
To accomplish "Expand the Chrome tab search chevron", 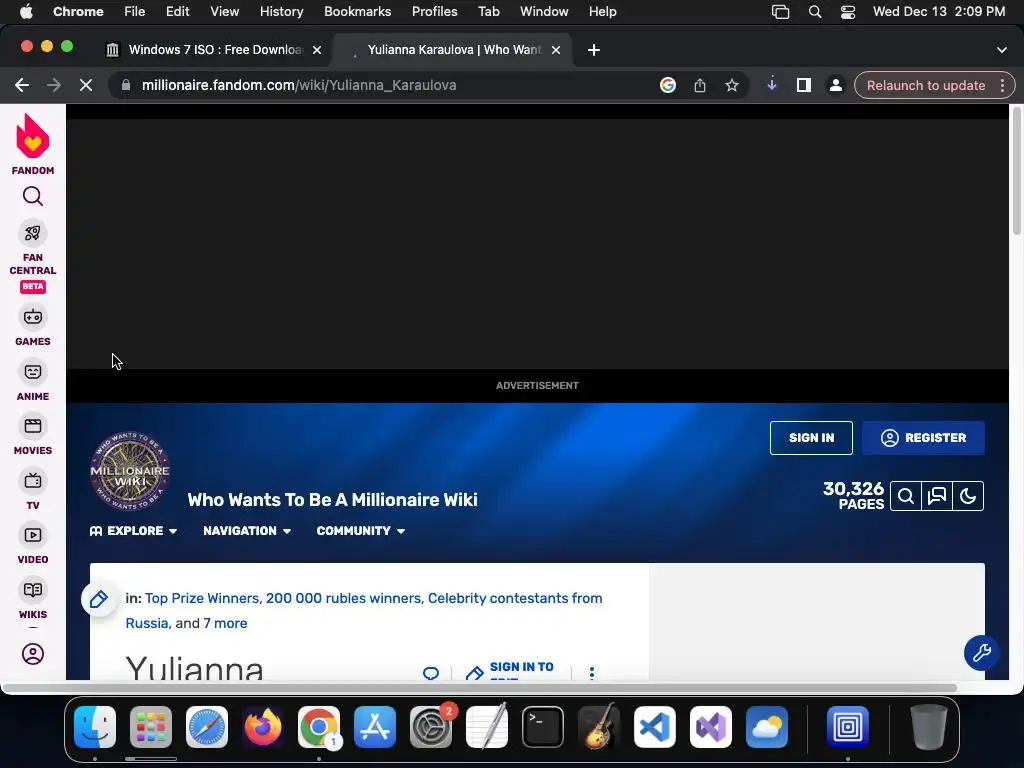I will [1002, 50].
